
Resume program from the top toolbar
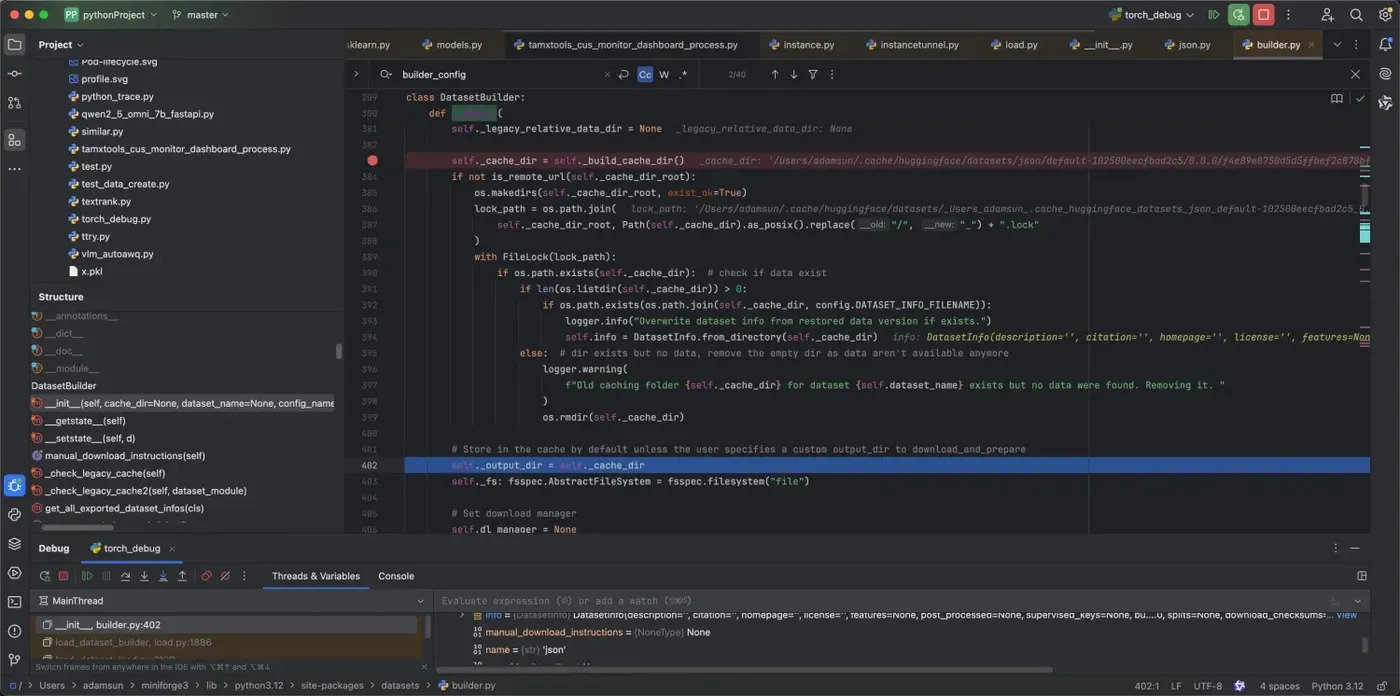tap(1214, 15)
